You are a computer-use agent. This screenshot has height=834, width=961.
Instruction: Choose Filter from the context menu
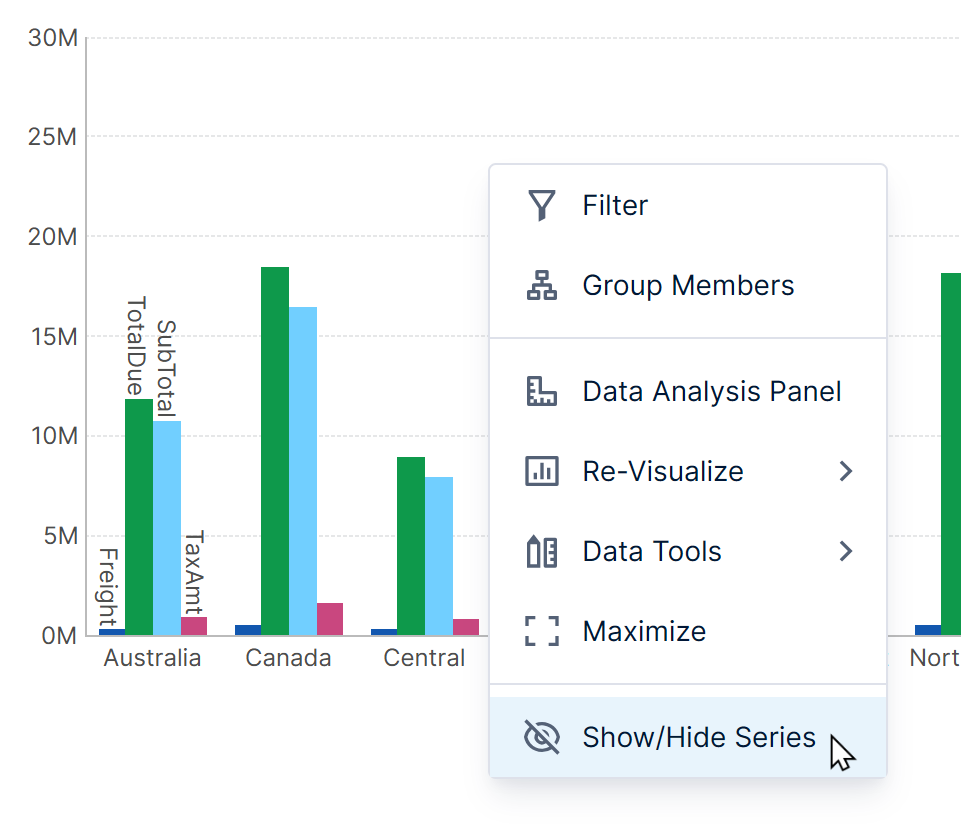pos(615,206)
